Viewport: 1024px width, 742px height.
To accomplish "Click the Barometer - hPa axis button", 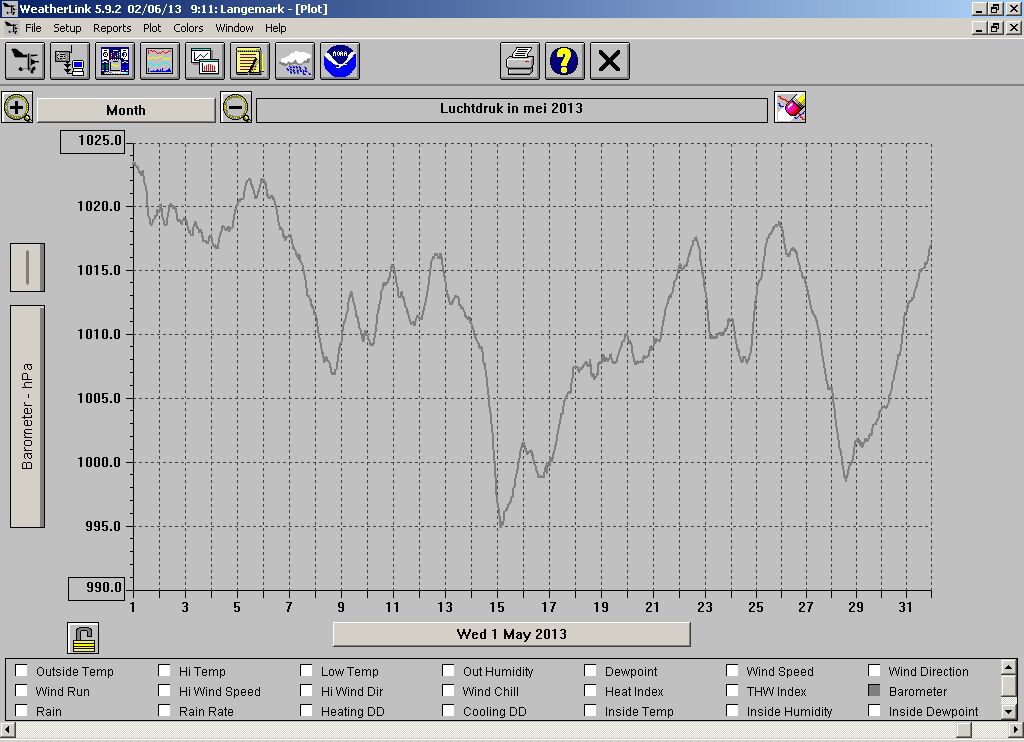I will pyautogui.click(x=27, y=416).
